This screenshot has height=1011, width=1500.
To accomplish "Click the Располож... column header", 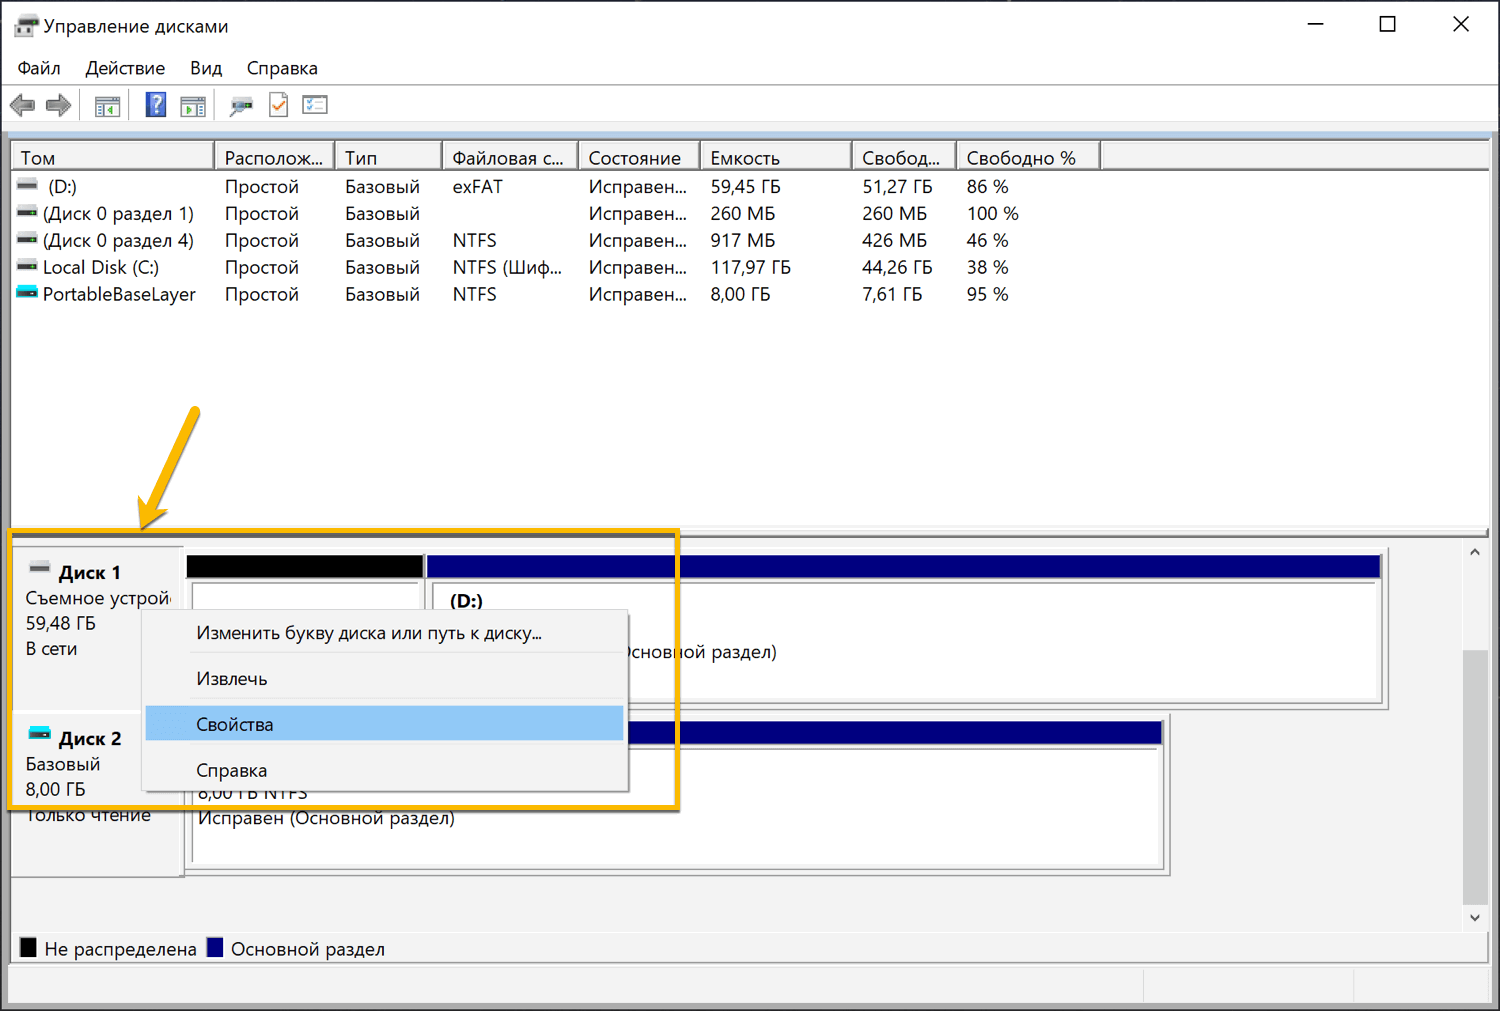I will pyautogui.click(x=275, y=158).
